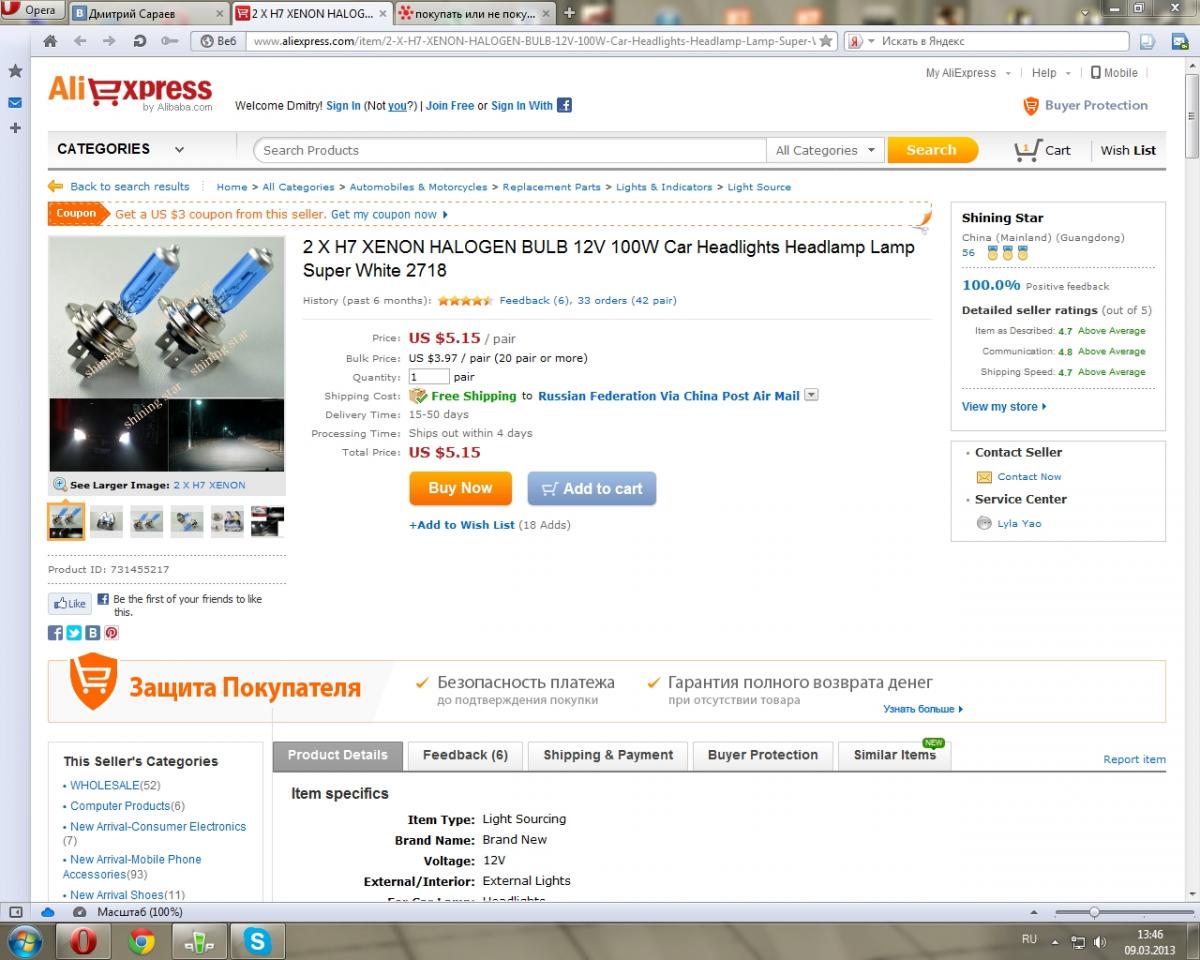Expand the CATEGORIES dropdown
This screenshot has width=1200, height=960.
pyautogui.click(x=121, y=149)
